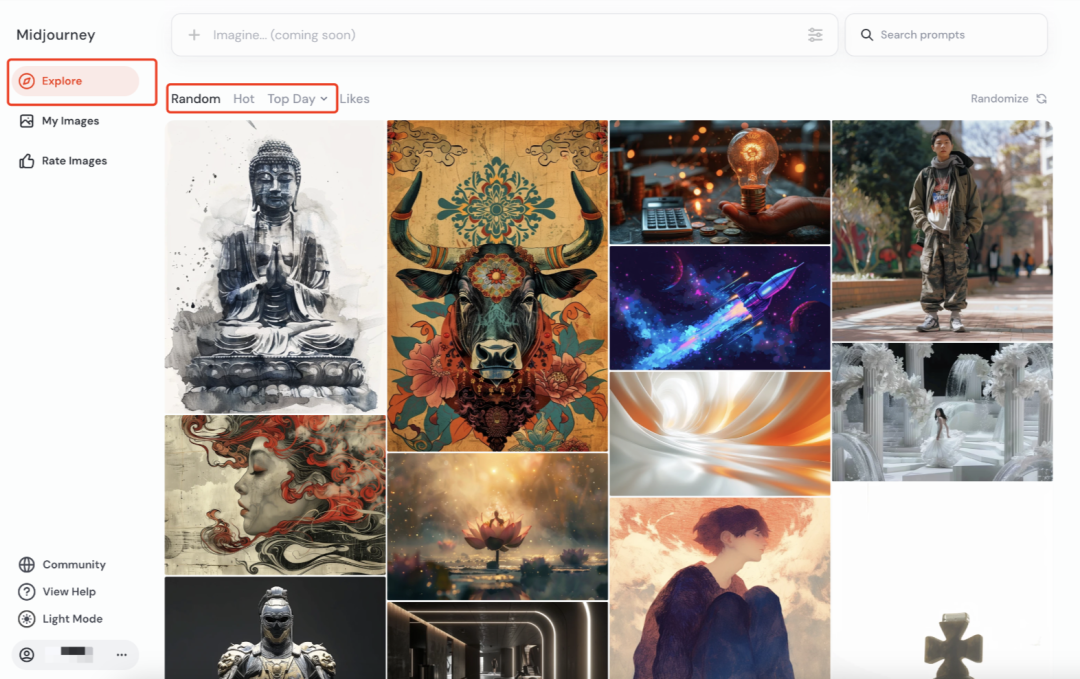Open account options three-dot menu
This screenshot has height=679, width=1080.
121,655
